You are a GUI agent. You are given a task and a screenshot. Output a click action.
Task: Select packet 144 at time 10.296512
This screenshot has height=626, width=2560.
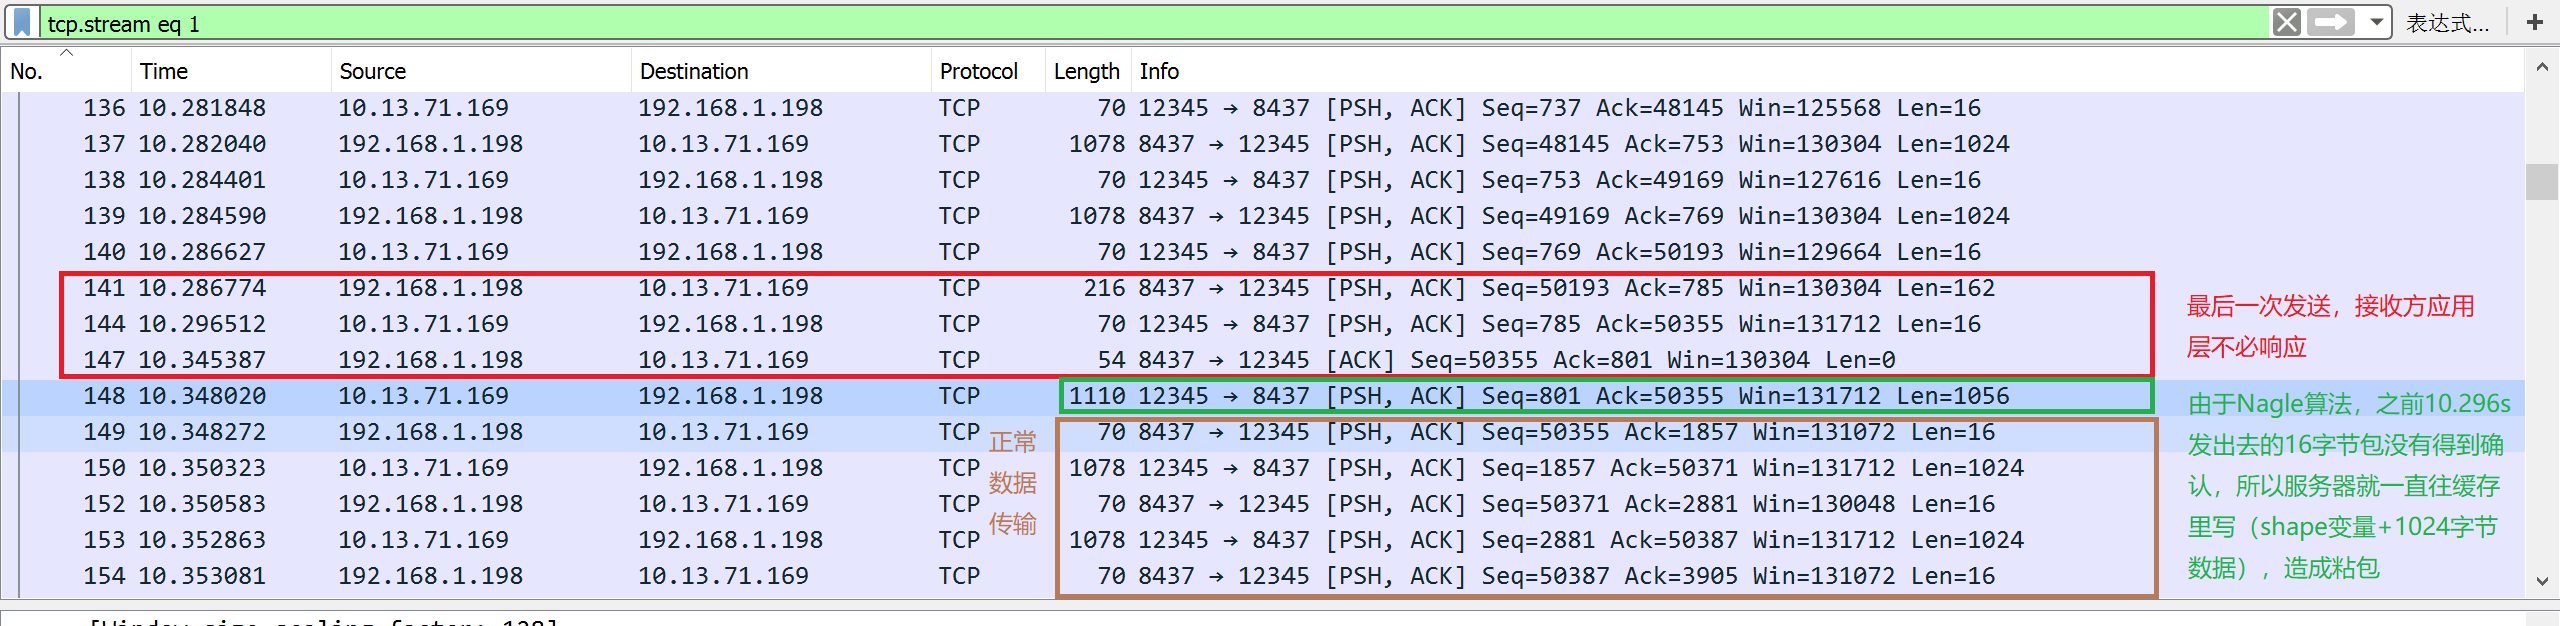1262,324
